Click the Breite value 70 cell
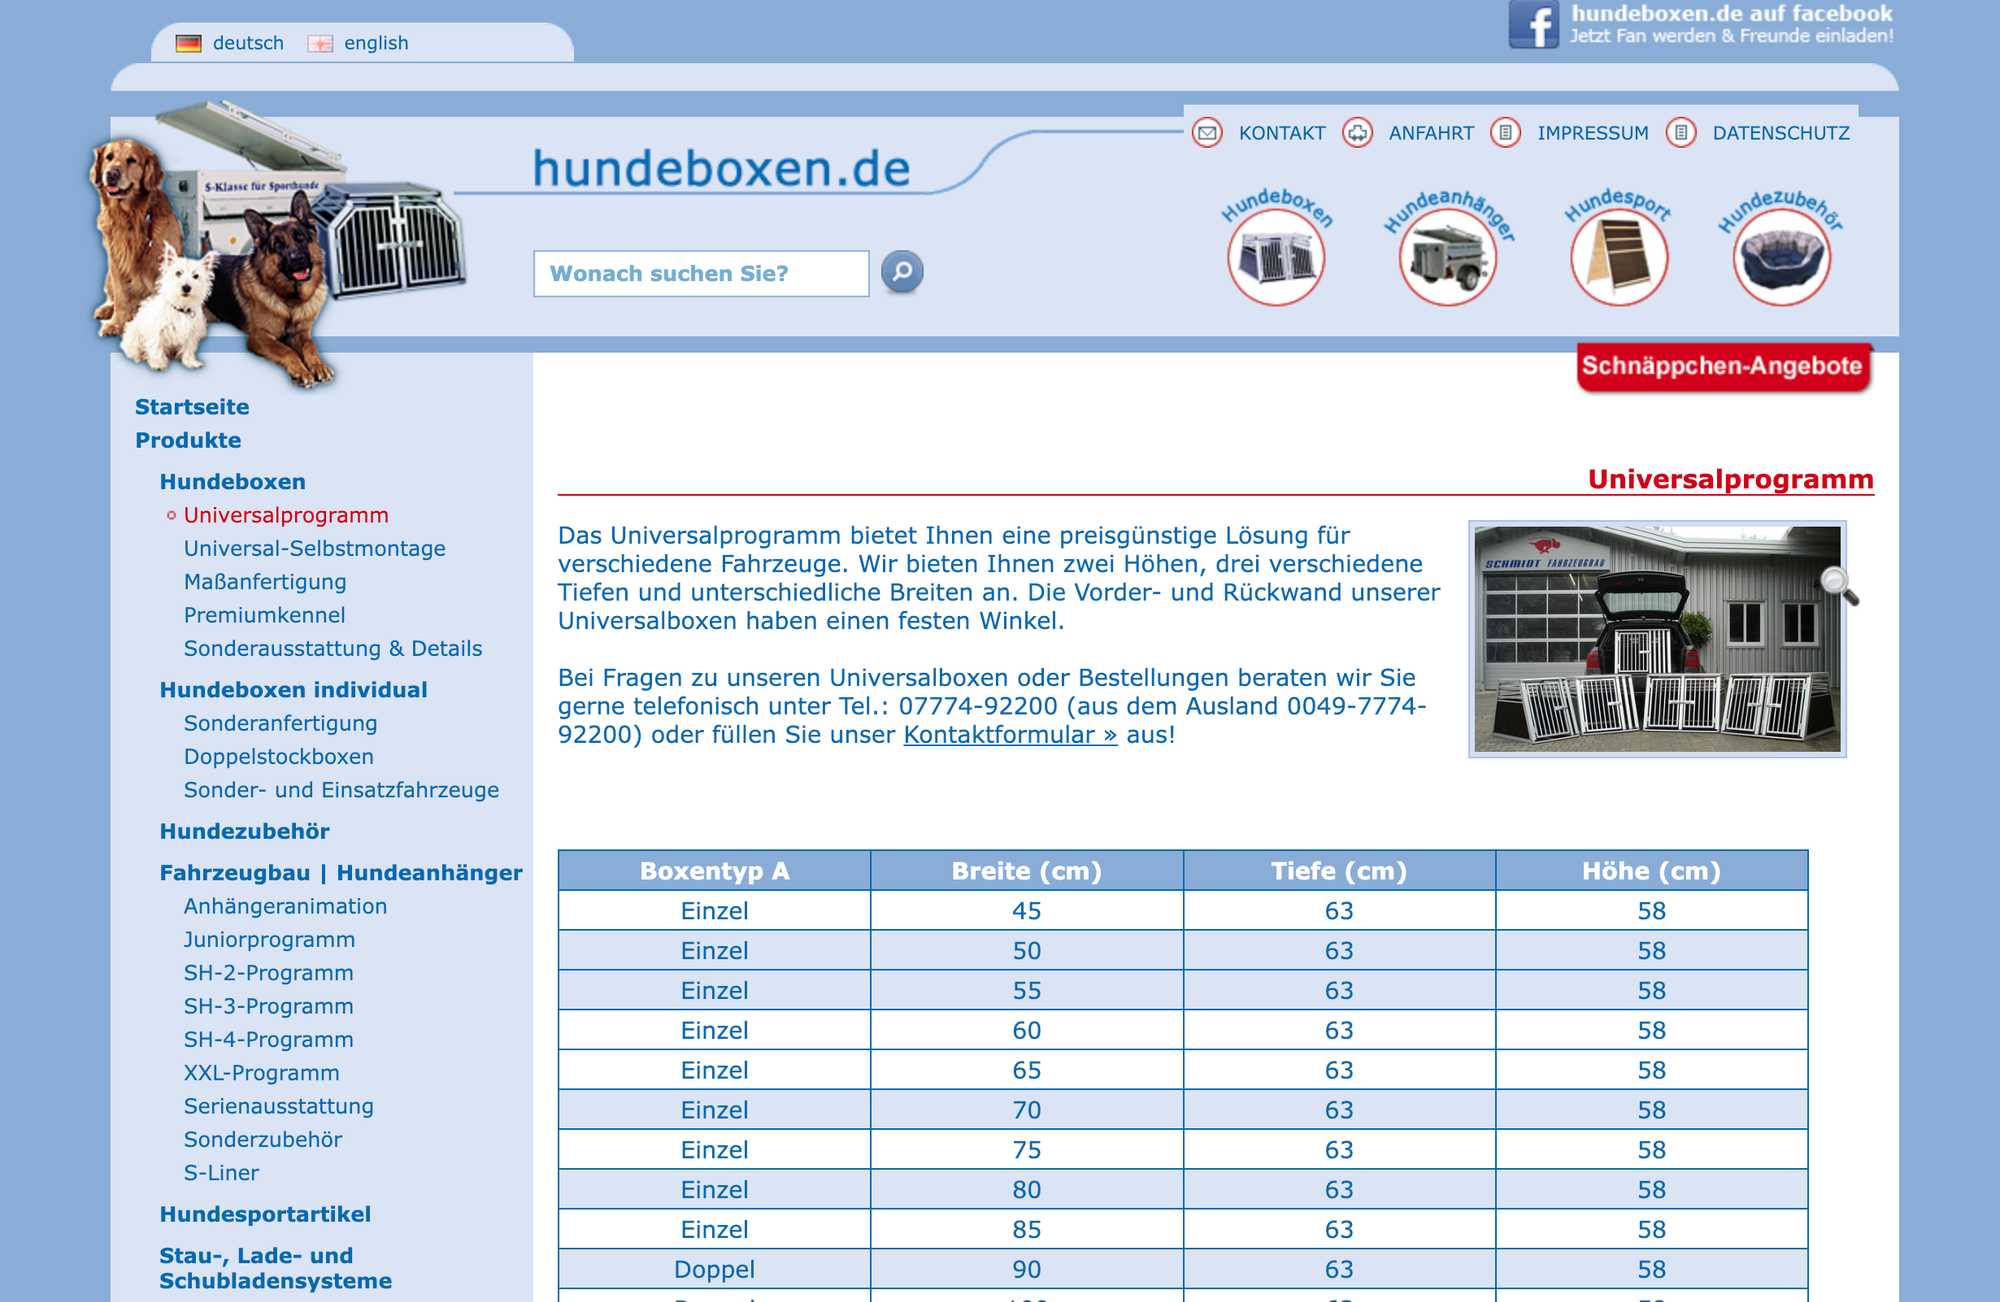This screenshot has height=1302, width=2000. click(x=1027, y=1110)
